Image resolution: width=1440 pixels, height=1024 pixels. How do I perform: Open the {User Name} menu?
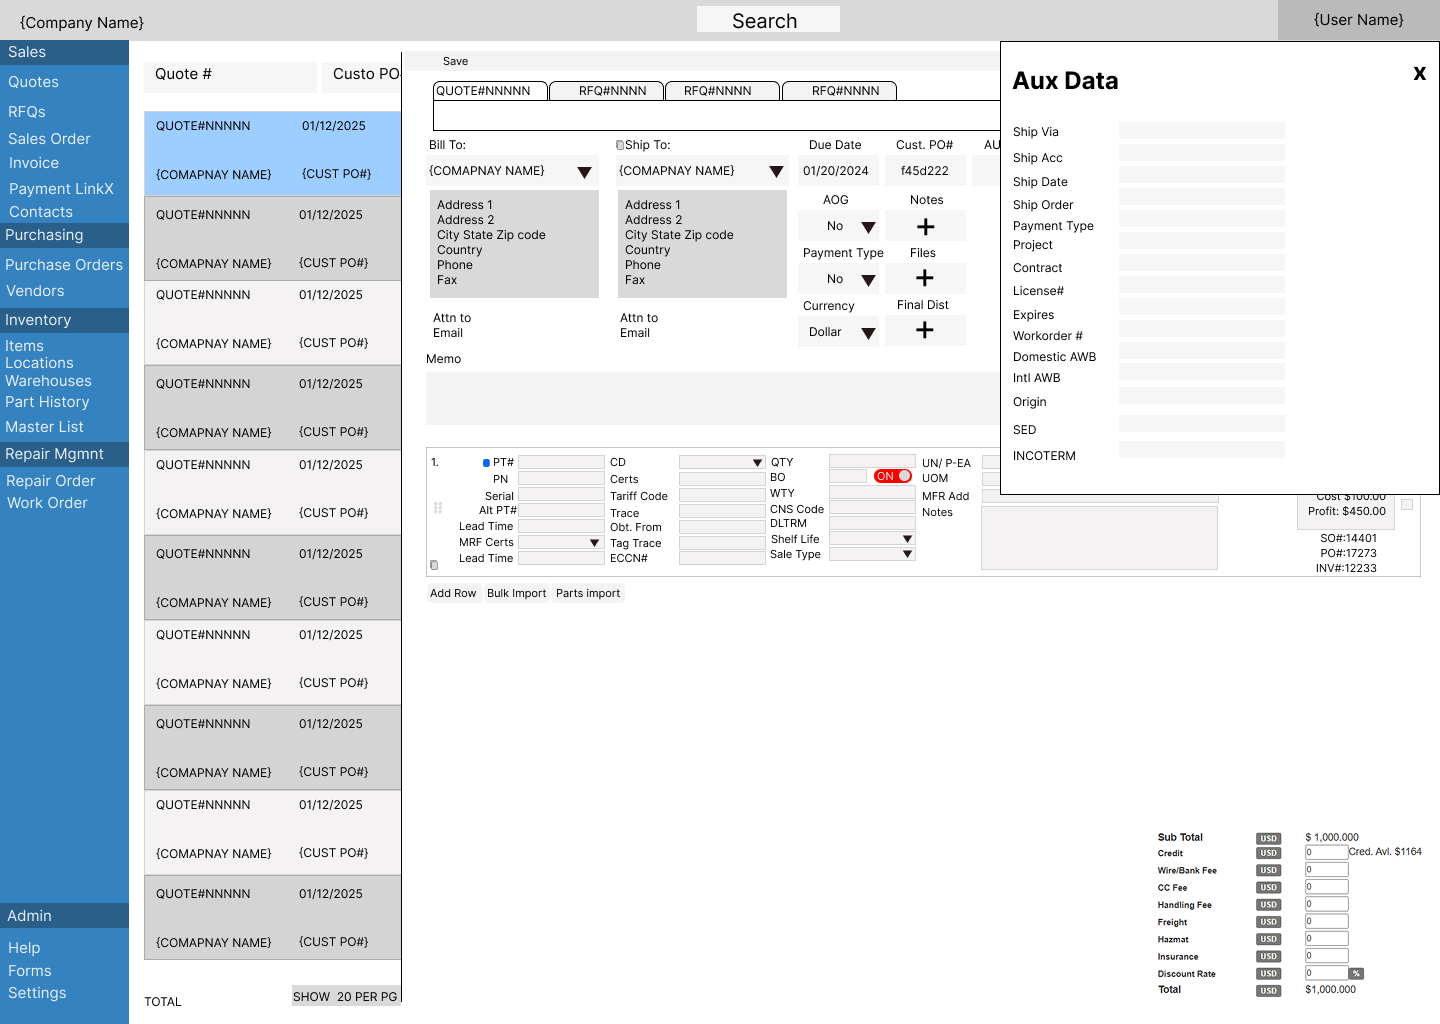coord(1358,20)
